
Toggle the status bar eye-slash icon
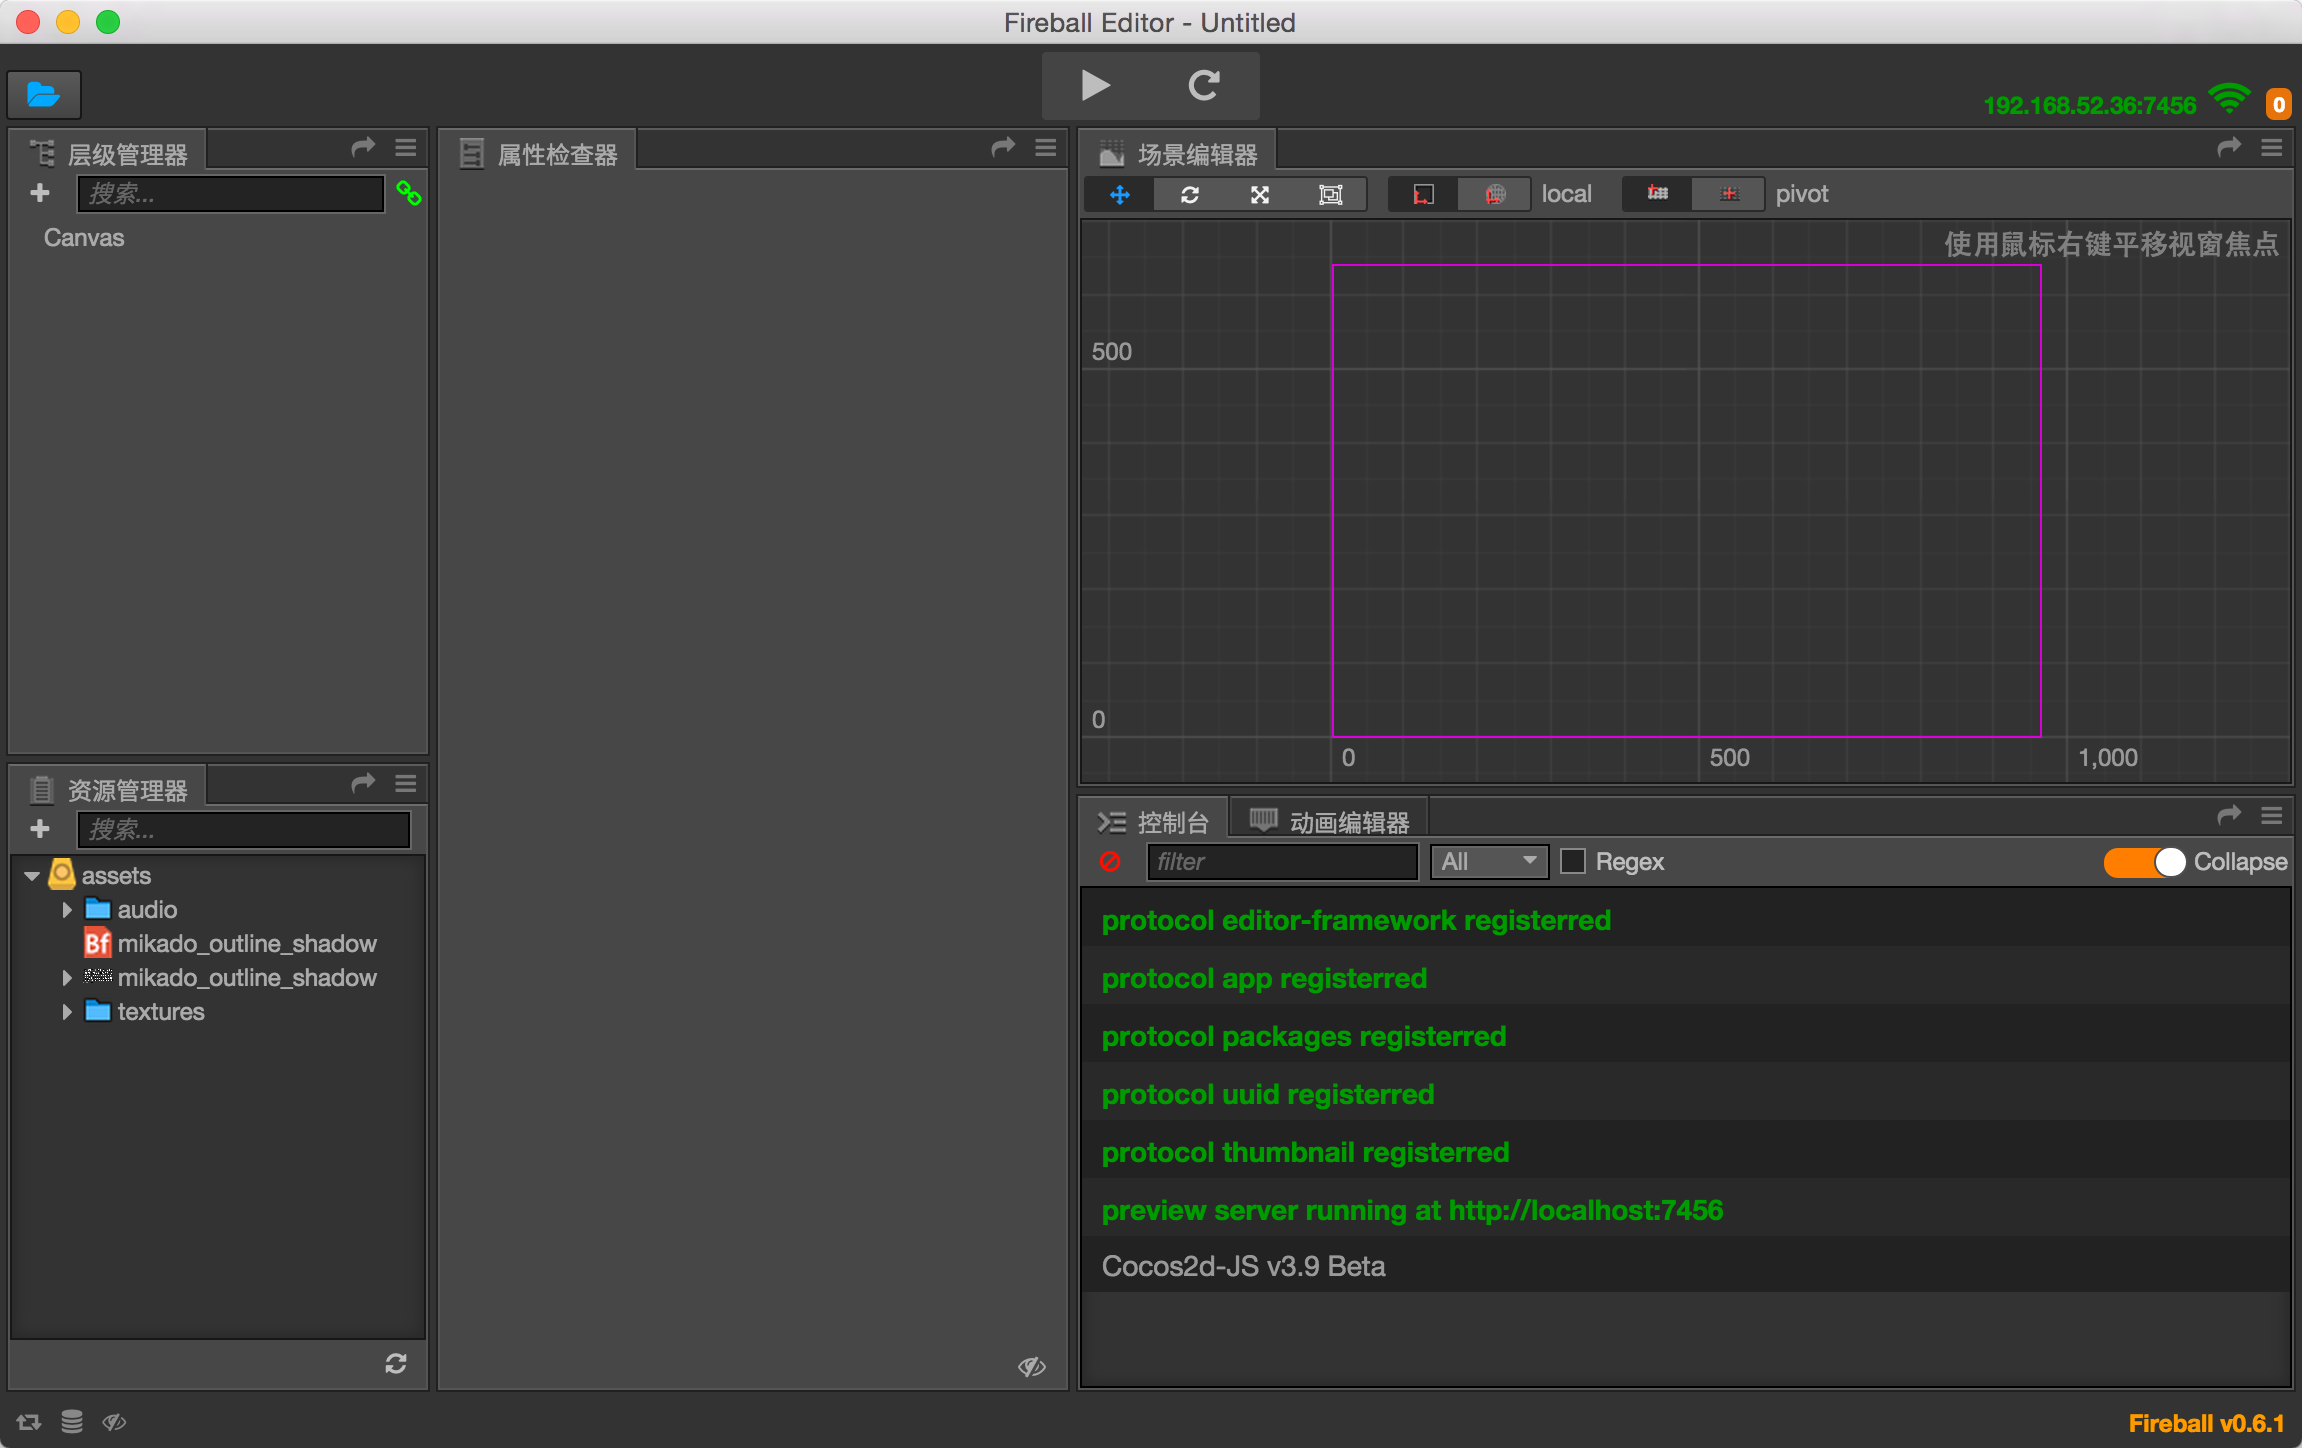pos(114,1422)
